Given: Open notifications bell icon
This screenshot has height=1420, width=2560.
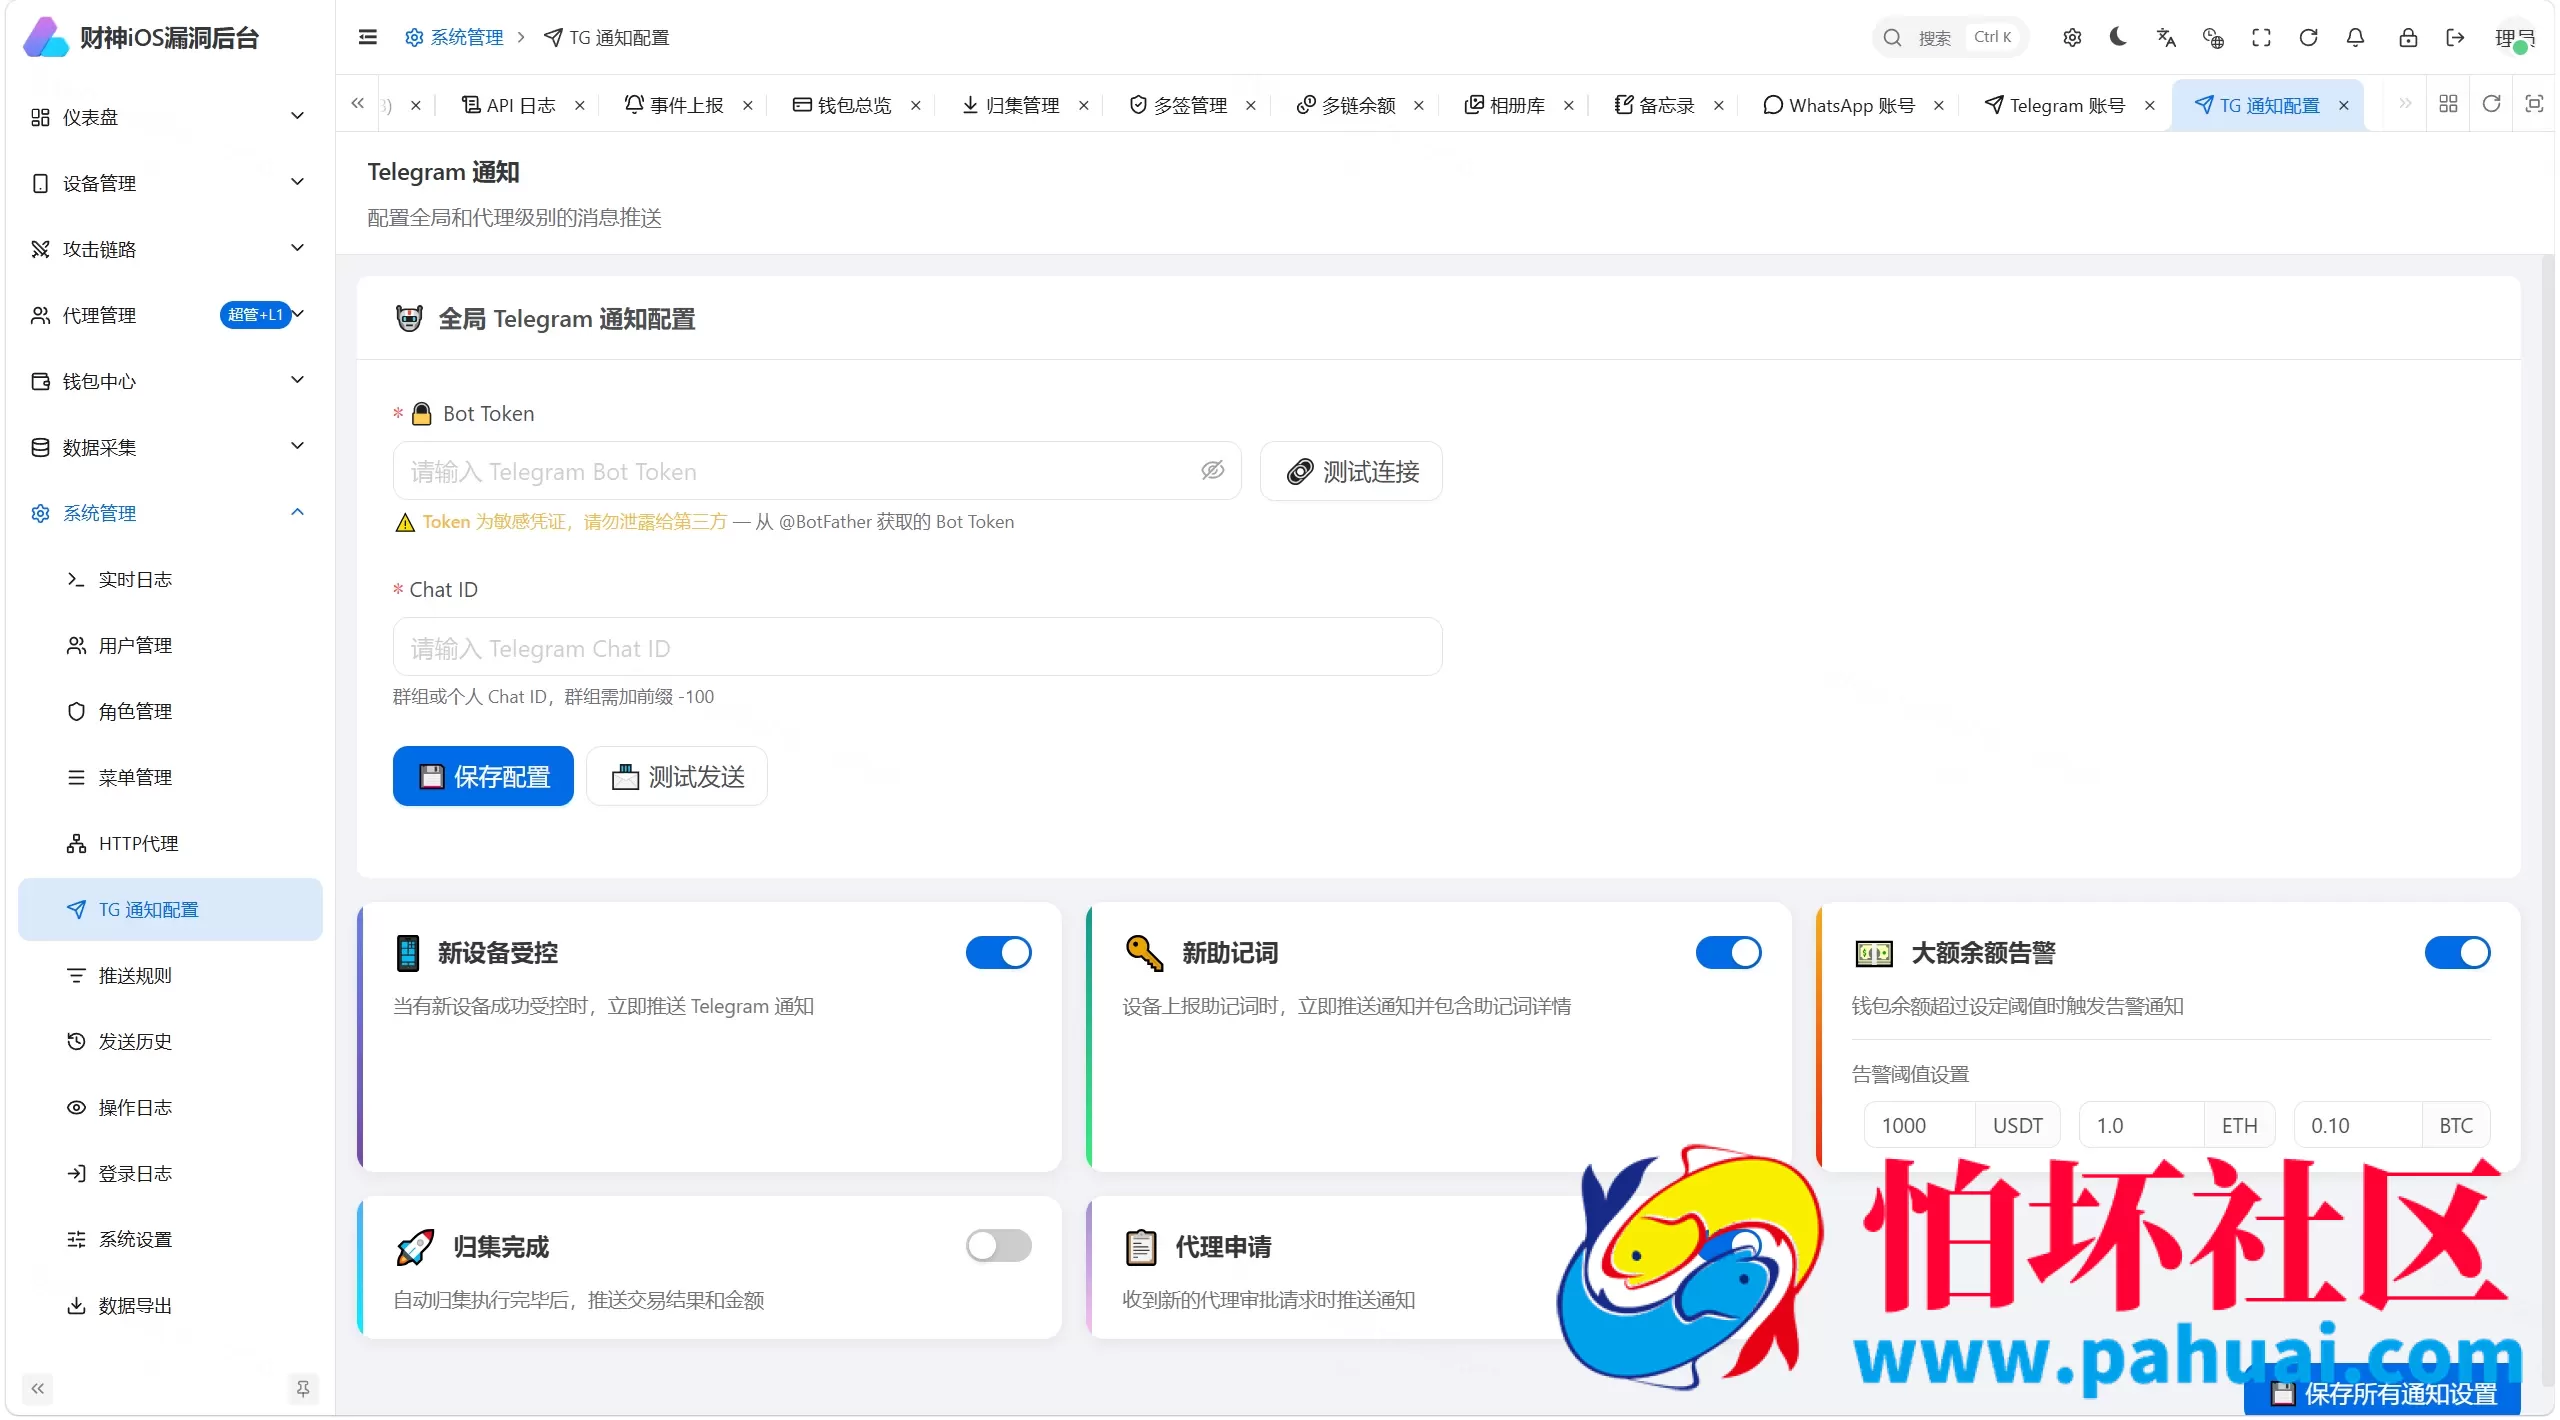Looking at the screenshot, I should point(2355,37).
